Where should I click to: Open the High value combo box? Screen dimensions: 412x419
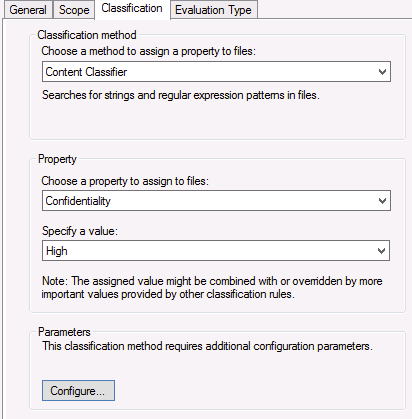216,251
